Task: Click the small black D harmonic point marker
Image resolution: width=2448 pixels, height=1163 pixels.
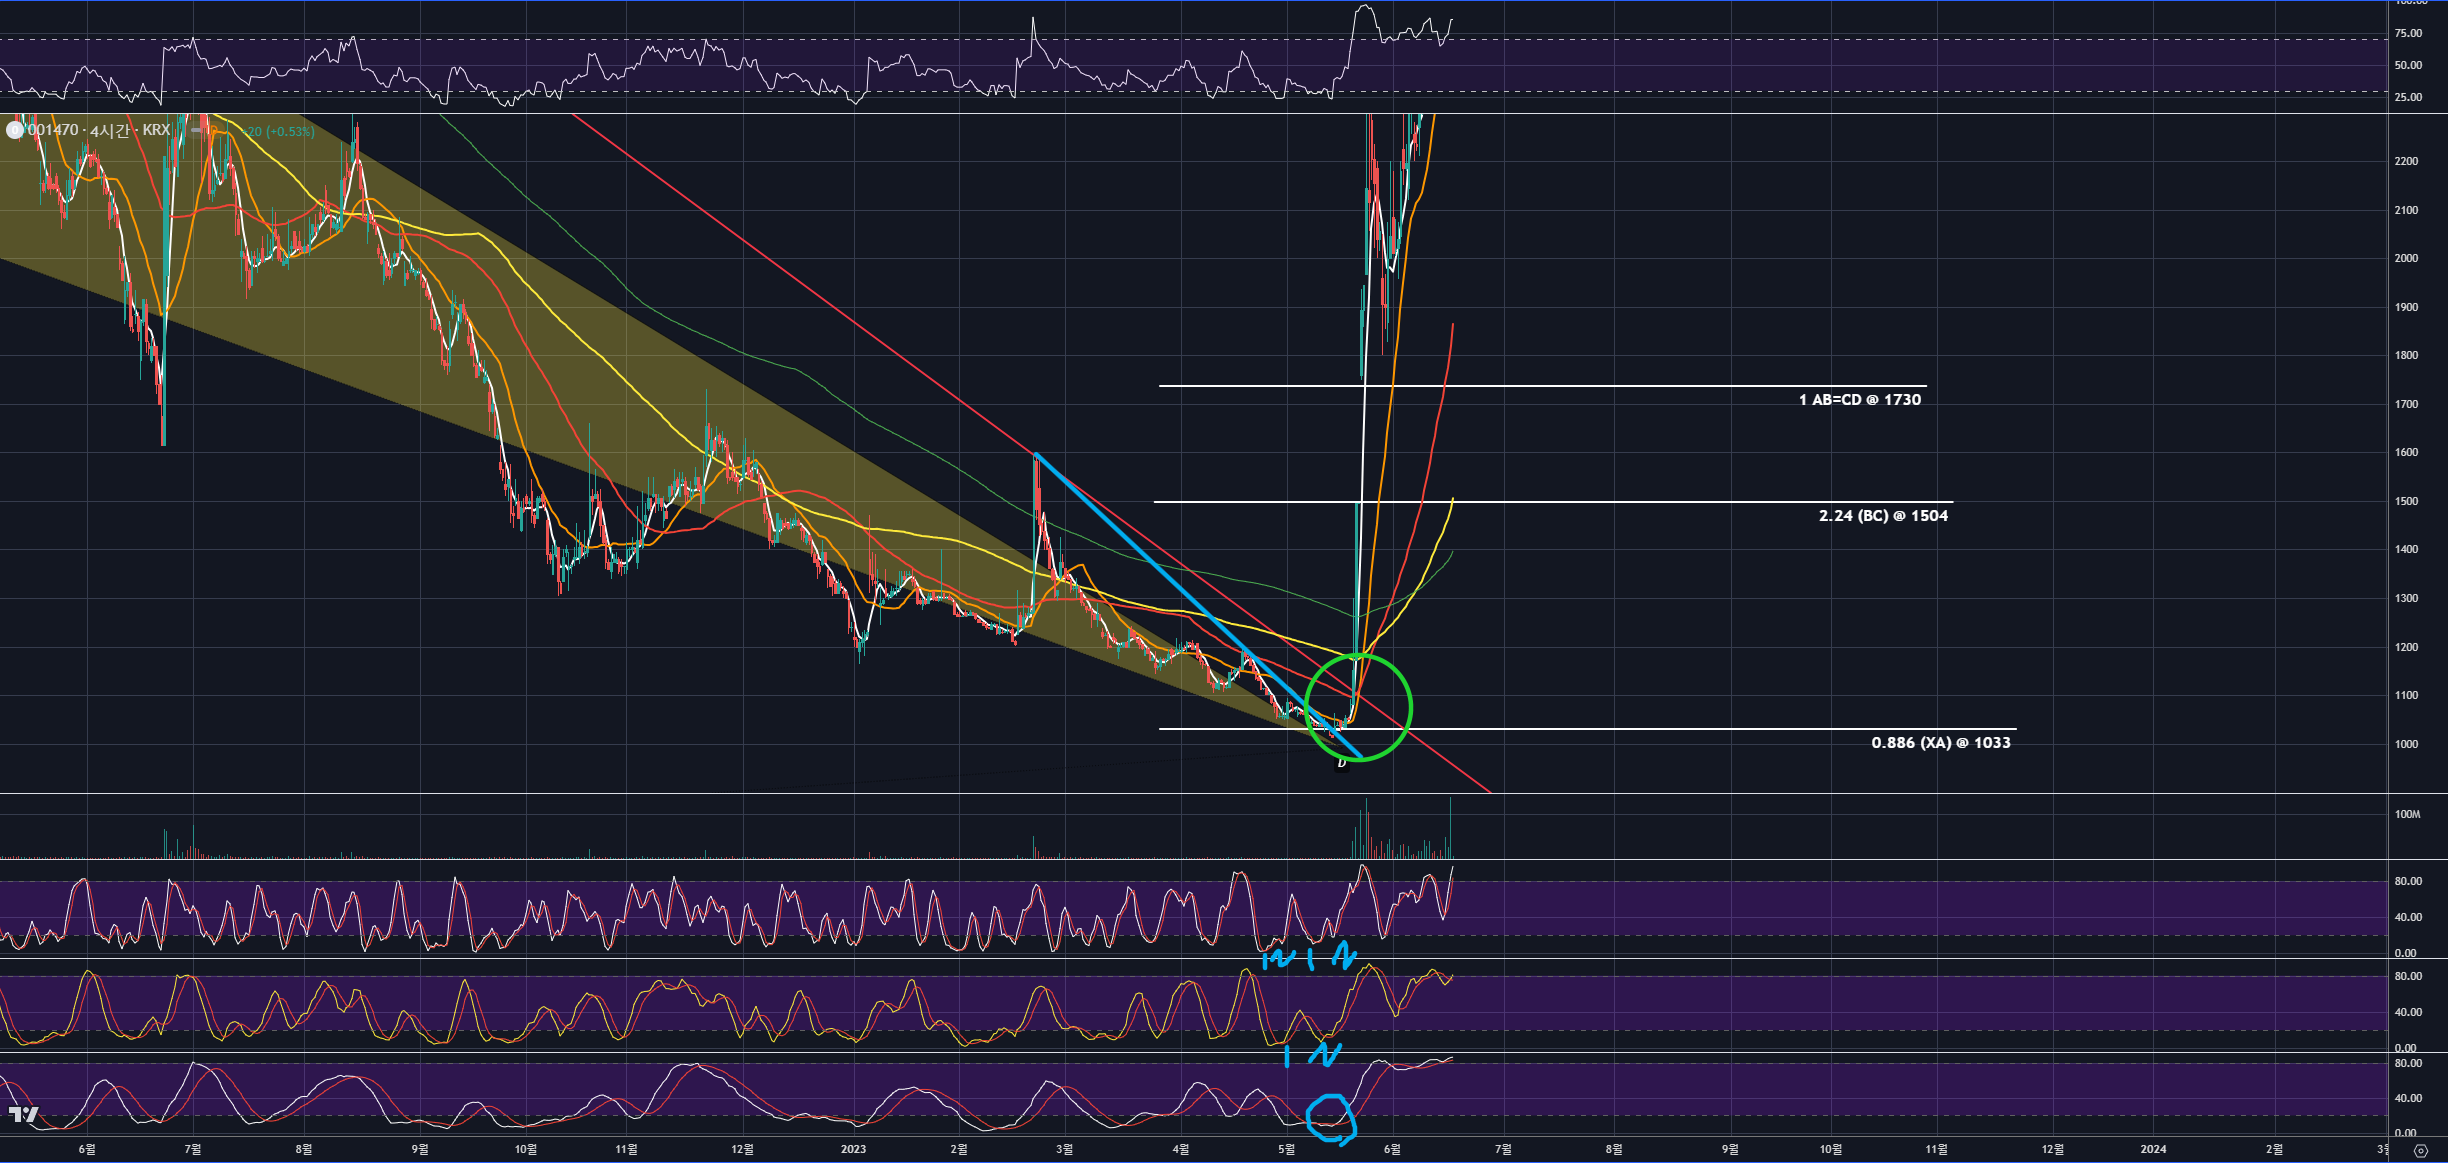Action: click(1342, 763)
